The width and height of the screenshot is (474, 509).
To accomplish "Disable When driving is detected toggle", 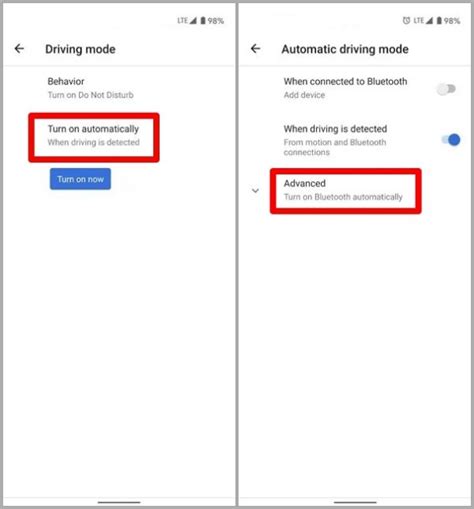I will [451, 140].
